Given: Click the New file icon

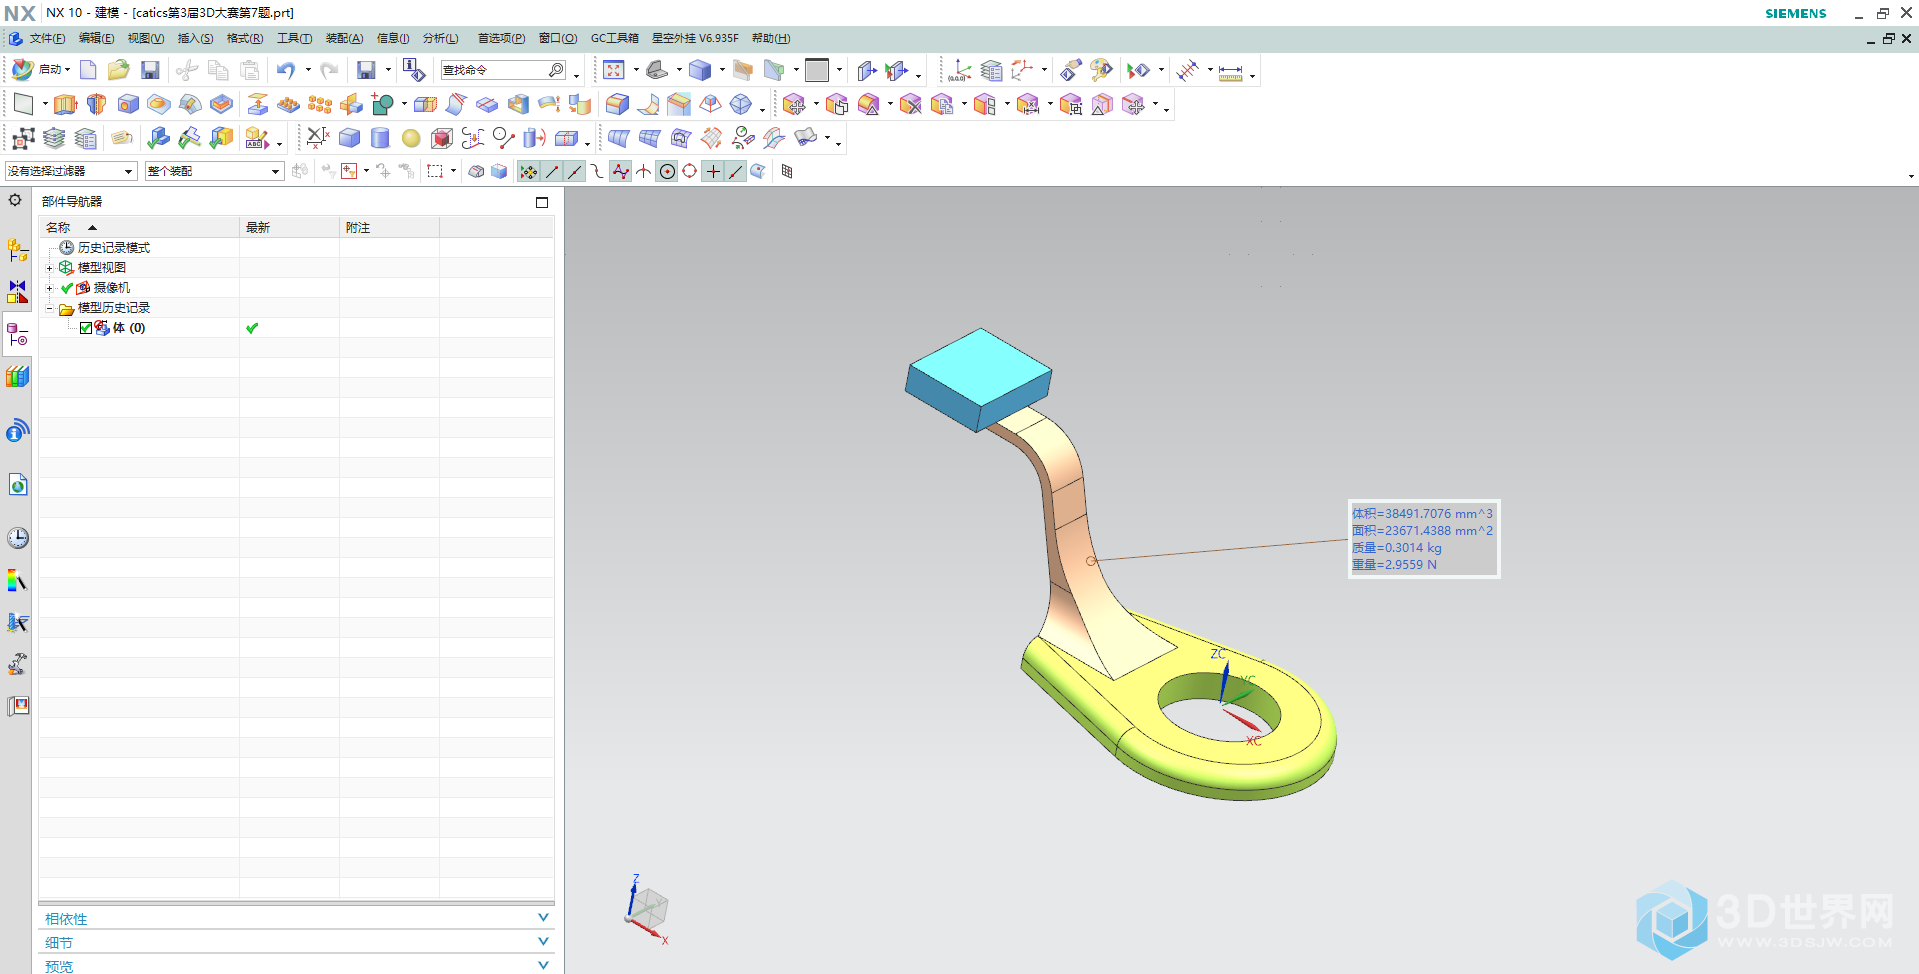Looking at the screenshot, I should pos(88,70).
